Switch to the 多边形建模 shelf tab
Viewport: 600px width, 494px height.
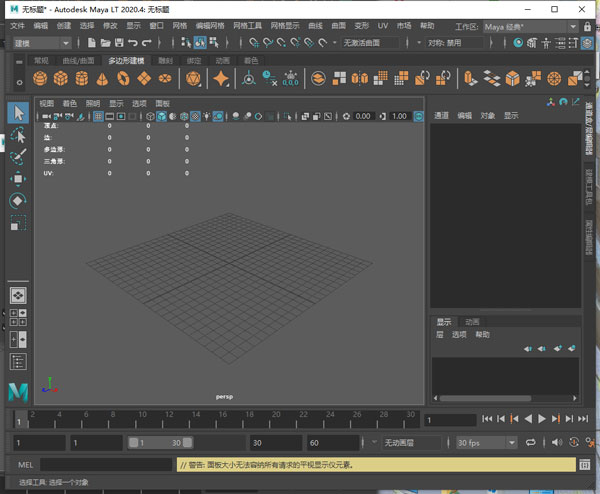click(126, 61)
